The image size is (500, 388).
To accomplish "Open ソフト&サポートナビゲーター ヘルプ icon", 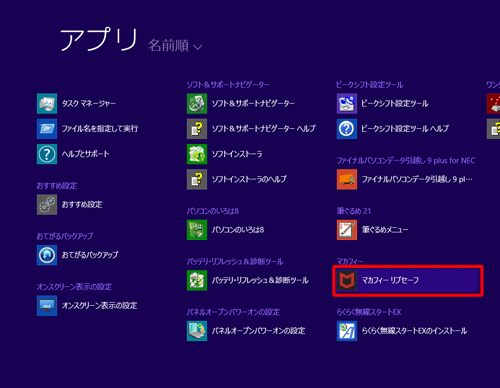I will click(x=197, y=129).
